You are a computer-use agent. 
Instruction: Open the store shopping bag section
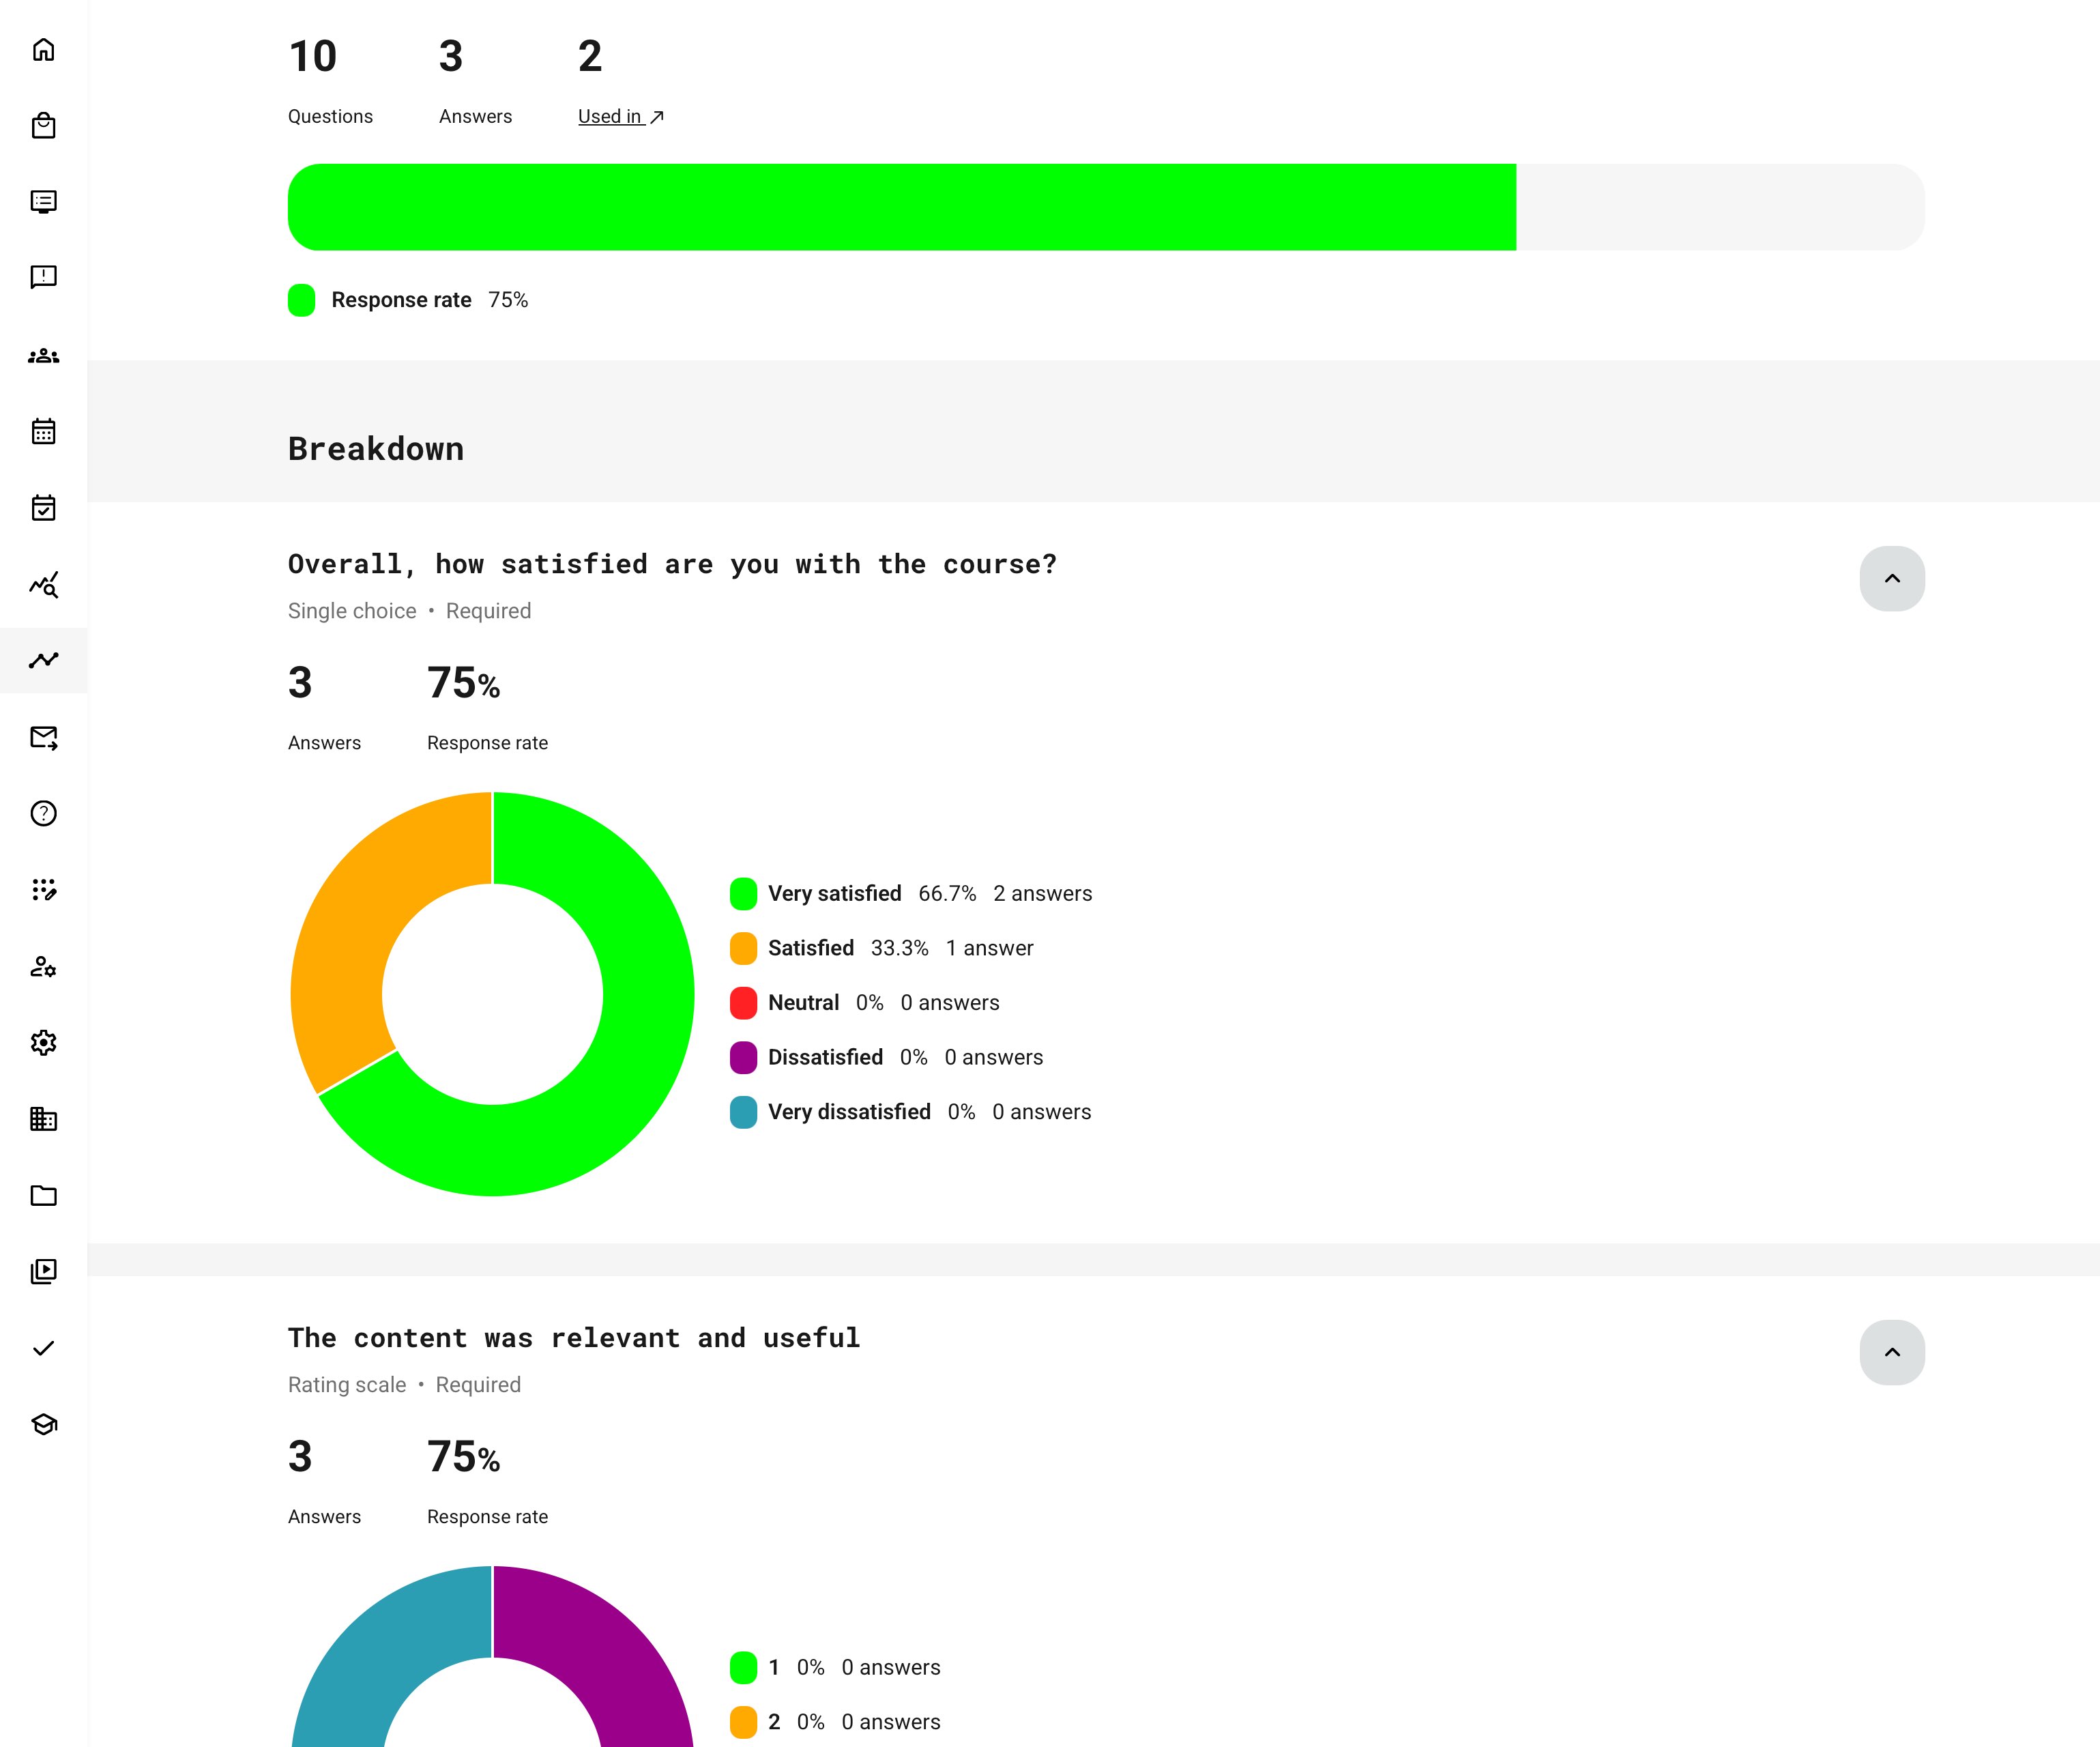coord(45,125)
